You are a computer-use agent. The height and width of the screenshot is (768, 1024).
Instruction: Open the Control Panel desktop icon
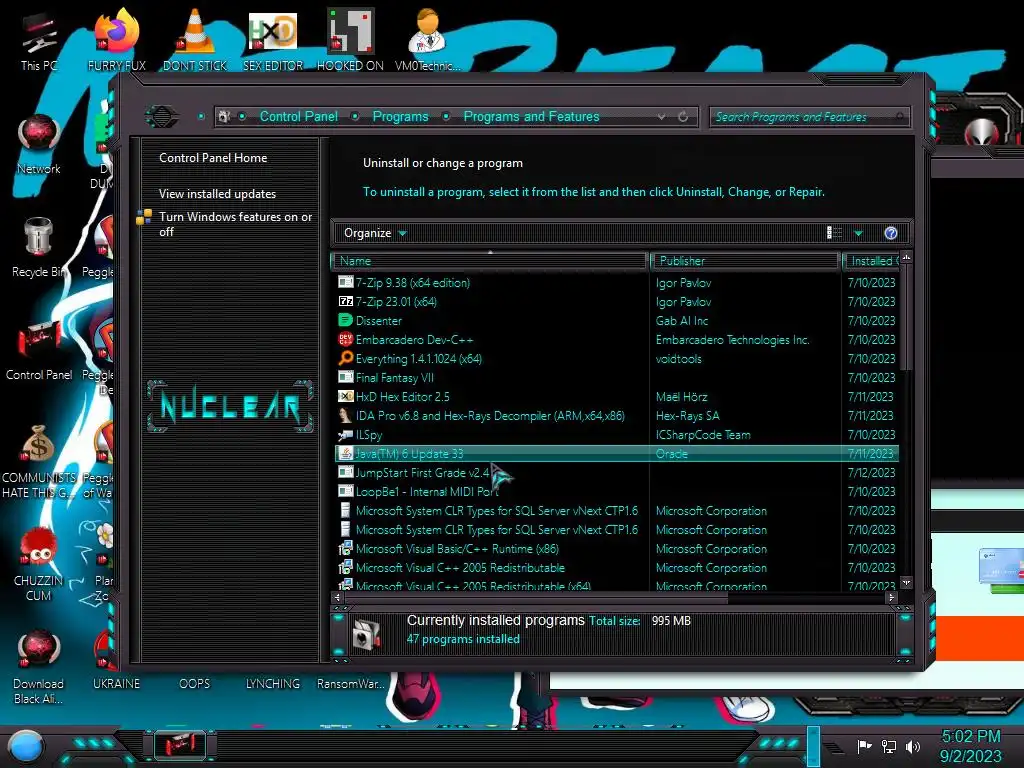39,351
